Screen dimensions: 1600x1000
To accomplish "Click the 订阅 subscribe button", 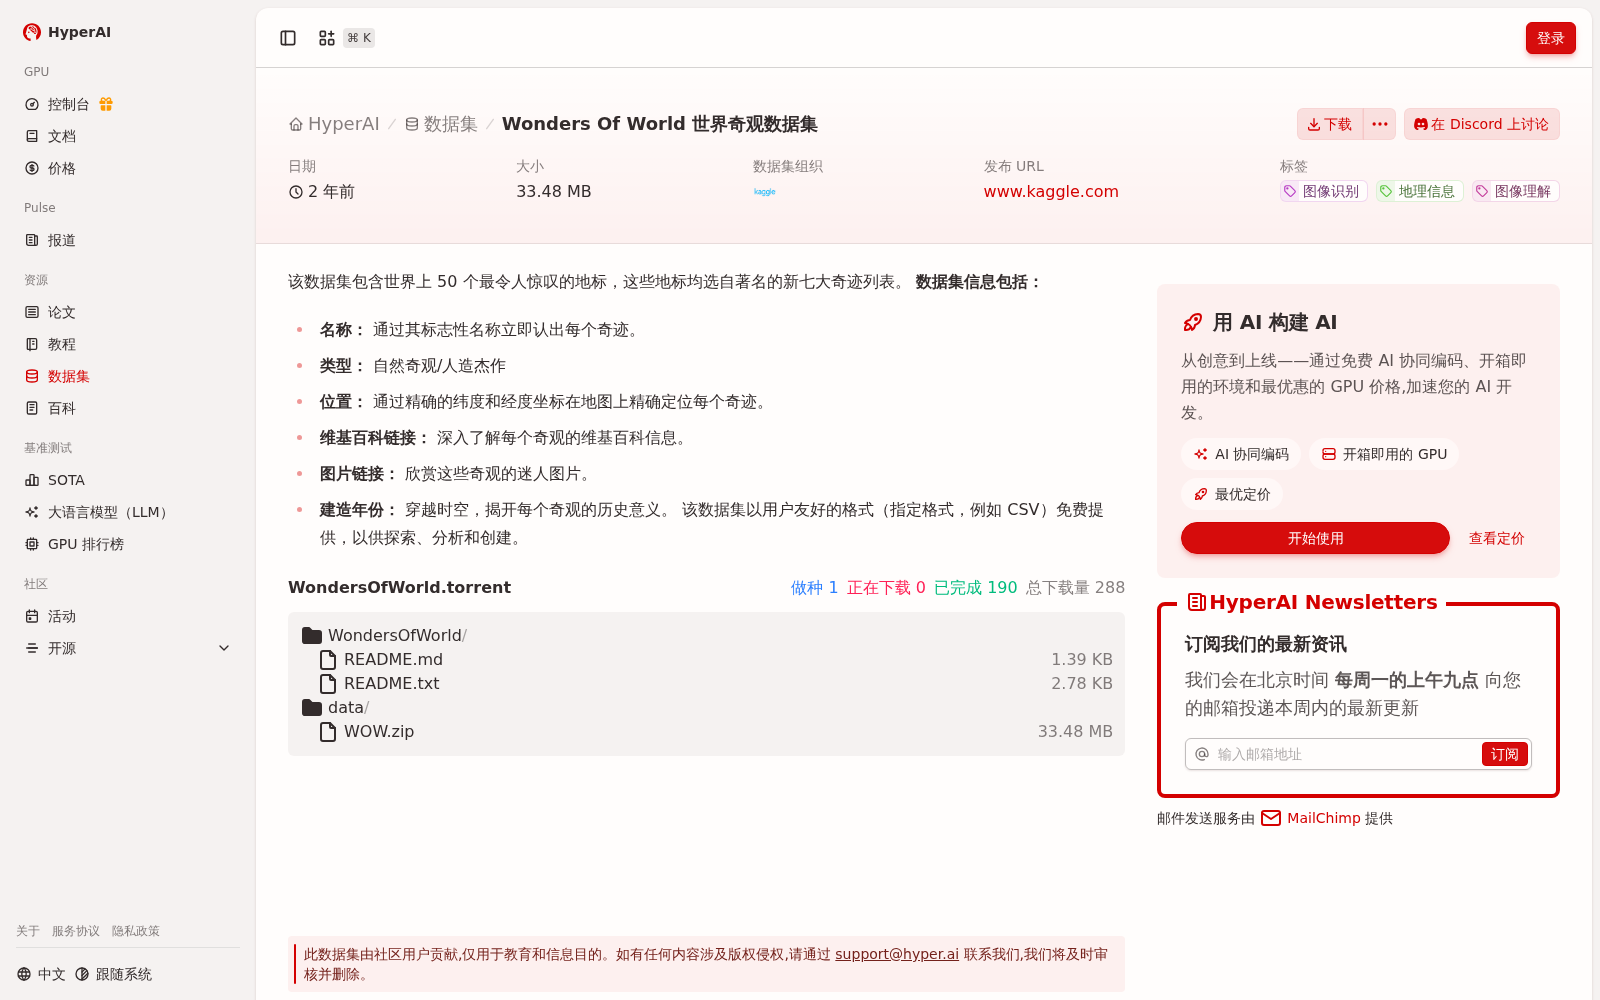I will click(1504, 754).
